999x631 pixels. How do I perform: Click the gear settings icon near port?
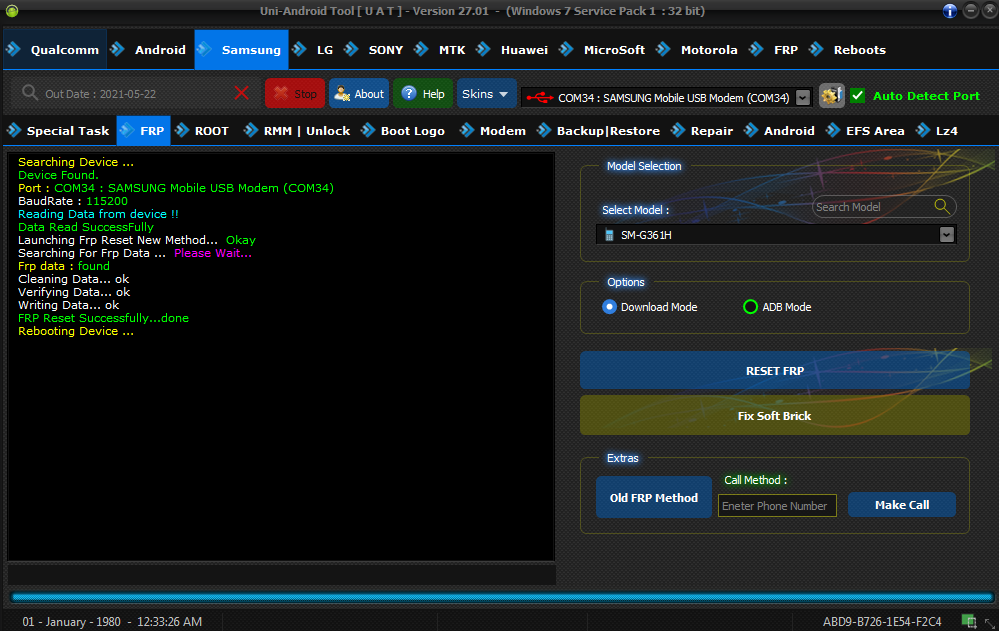pos(831,96)
